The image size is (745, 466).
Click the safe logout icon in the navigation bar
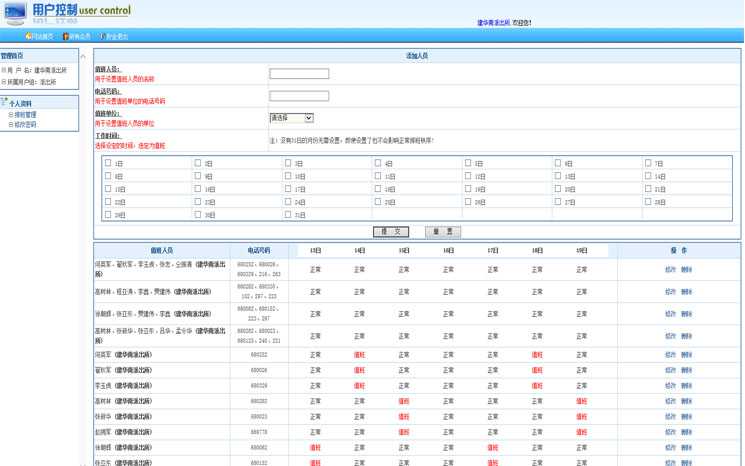point(101,36)
